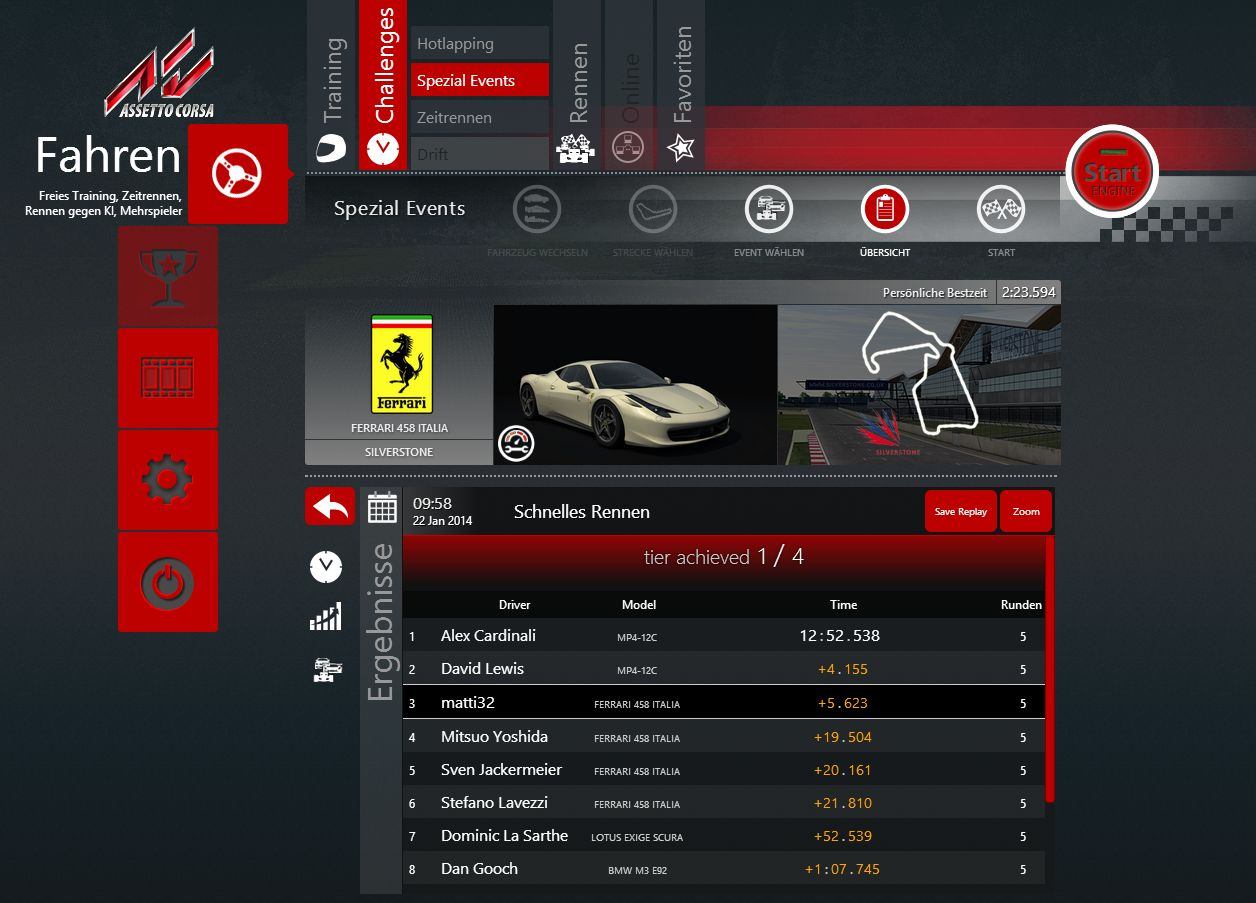Screen dimensions: 1256x903
Task: Click the Save Replay button
Action: (x=960, y=511)
